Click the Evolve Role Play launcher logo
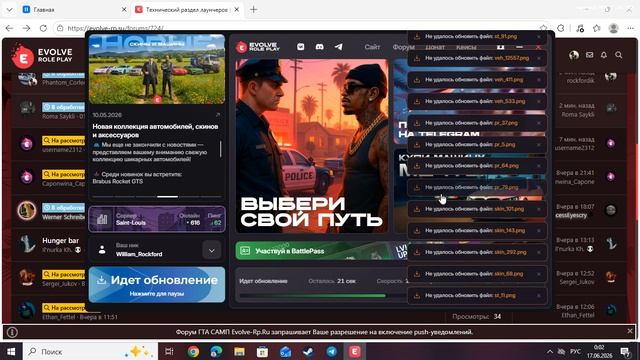This screenshot has height=360, width=640. point(258,47)
